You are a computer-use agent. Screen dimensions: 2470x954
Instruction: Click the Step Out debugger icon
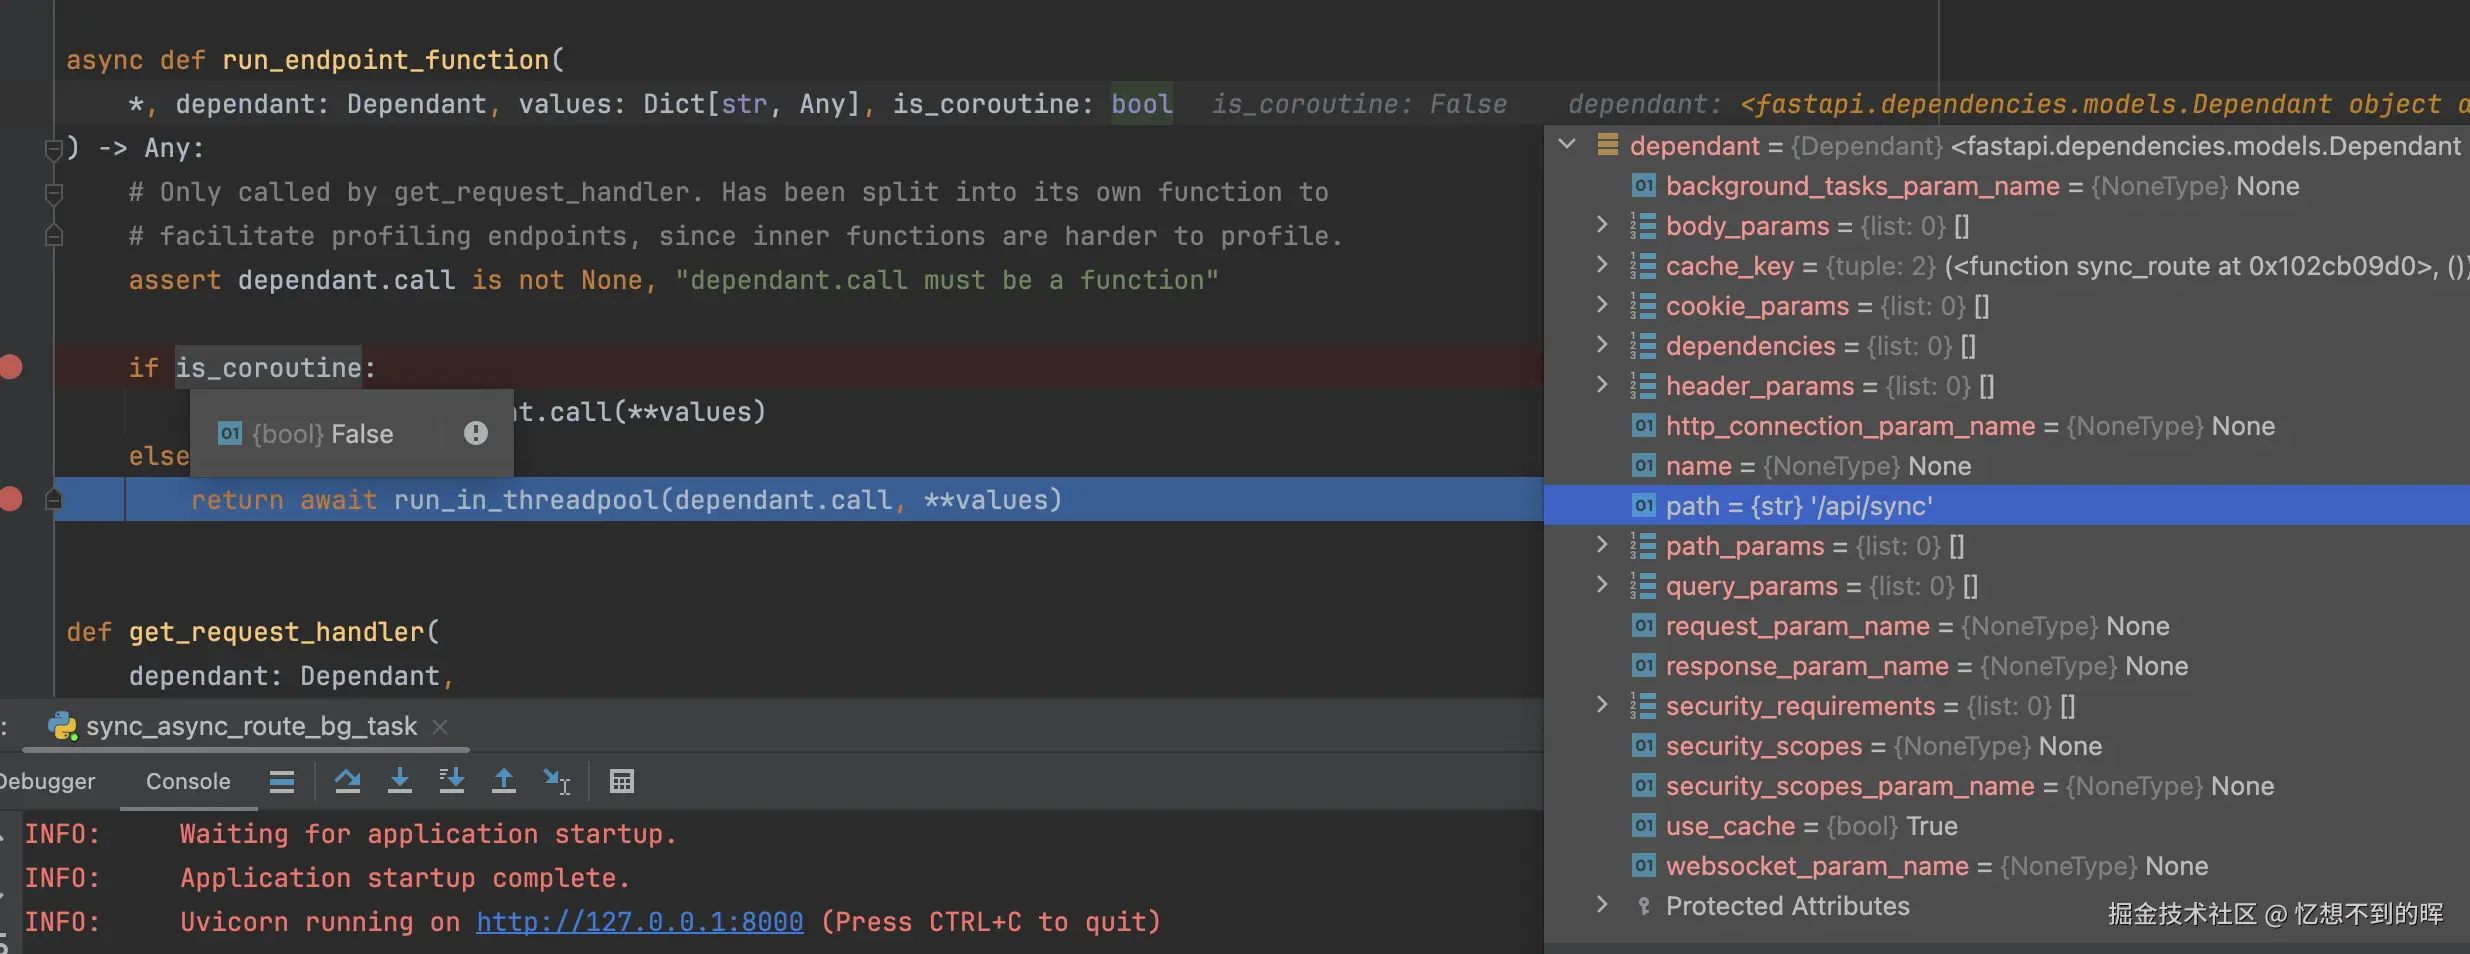(504, 781)
